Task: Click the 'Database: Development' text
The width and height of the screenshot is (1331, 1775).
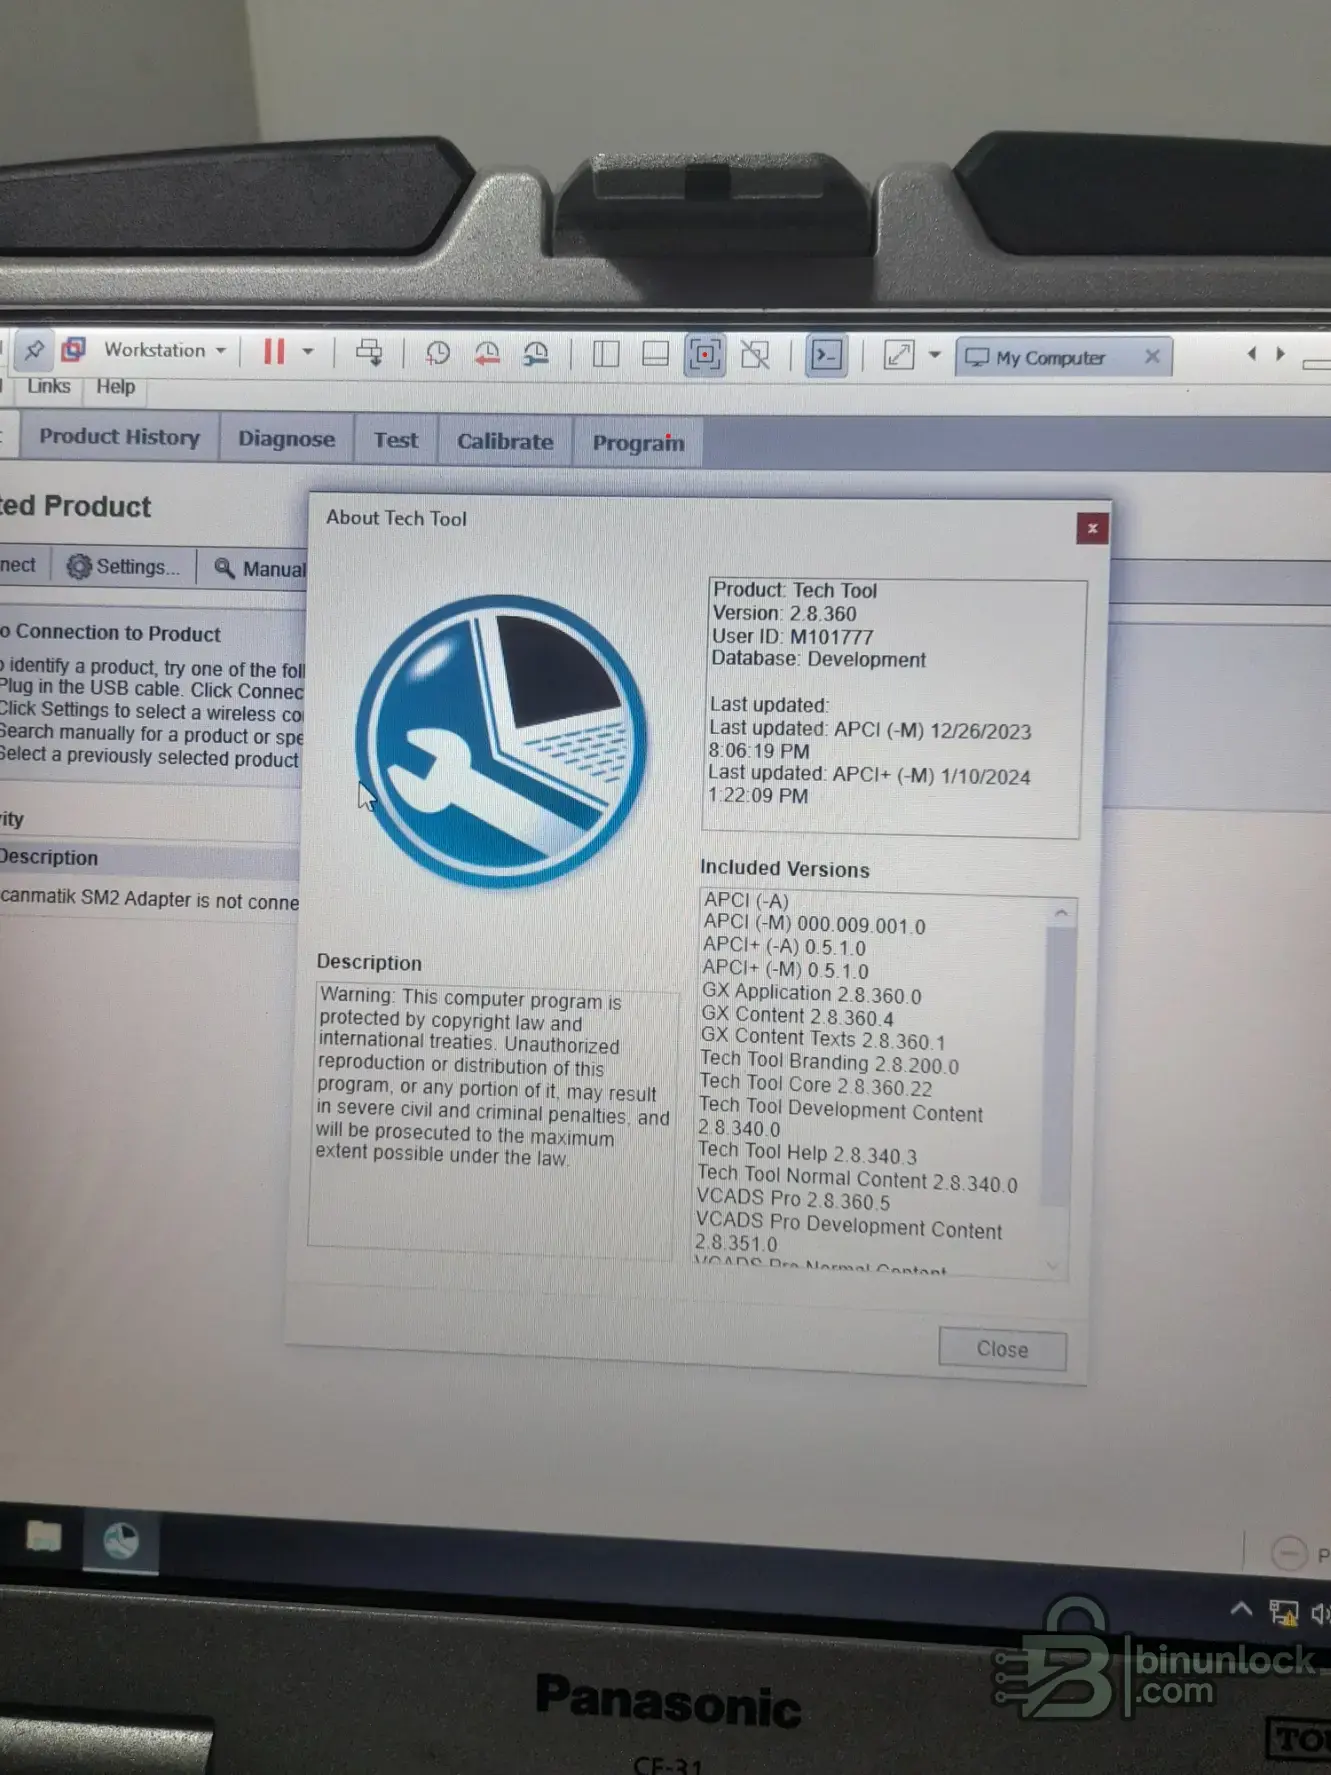Action: pyautogui.click(x=818, y=659)
